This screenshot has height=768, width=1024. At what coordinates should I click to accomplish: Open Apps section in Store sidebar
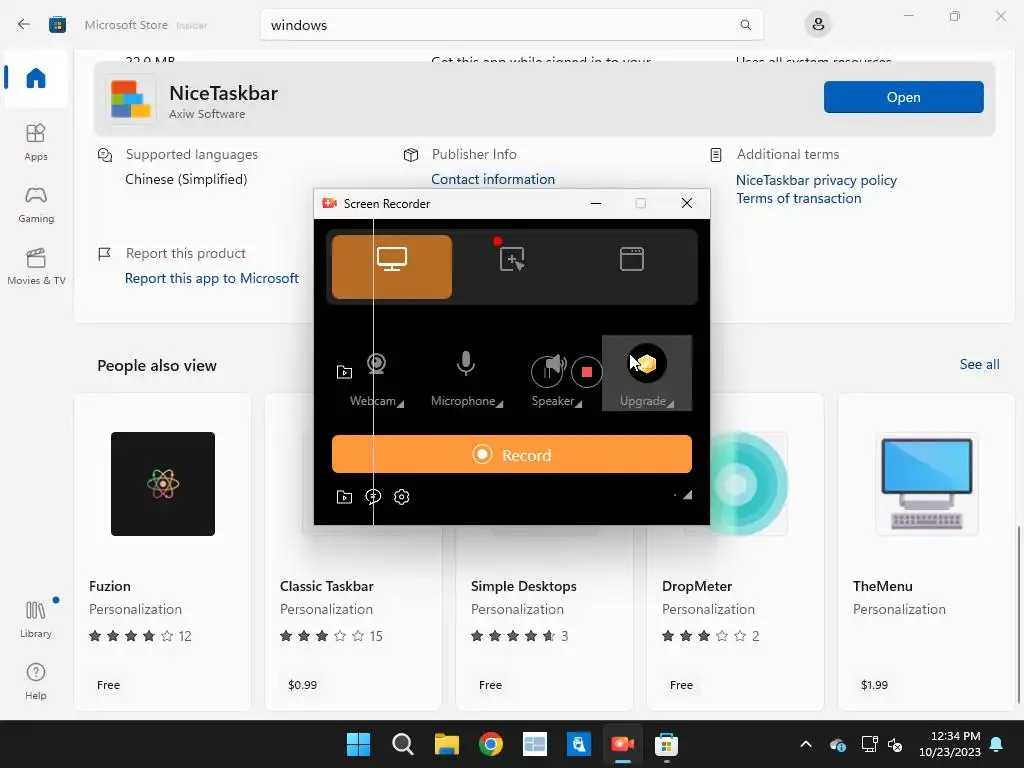[36, 142]
